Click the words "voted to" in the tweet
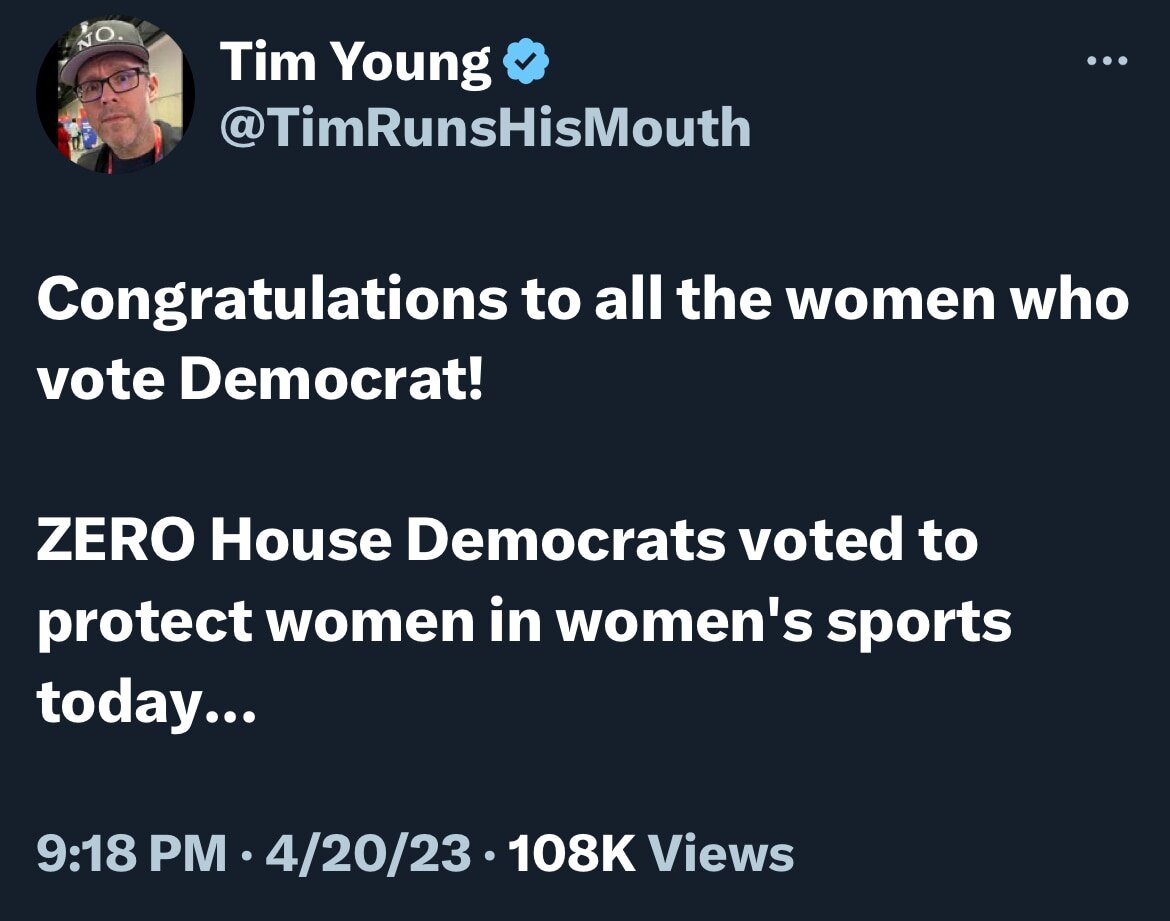The height and width of the screenshot is (921, 1170). (x=857, y=541)
